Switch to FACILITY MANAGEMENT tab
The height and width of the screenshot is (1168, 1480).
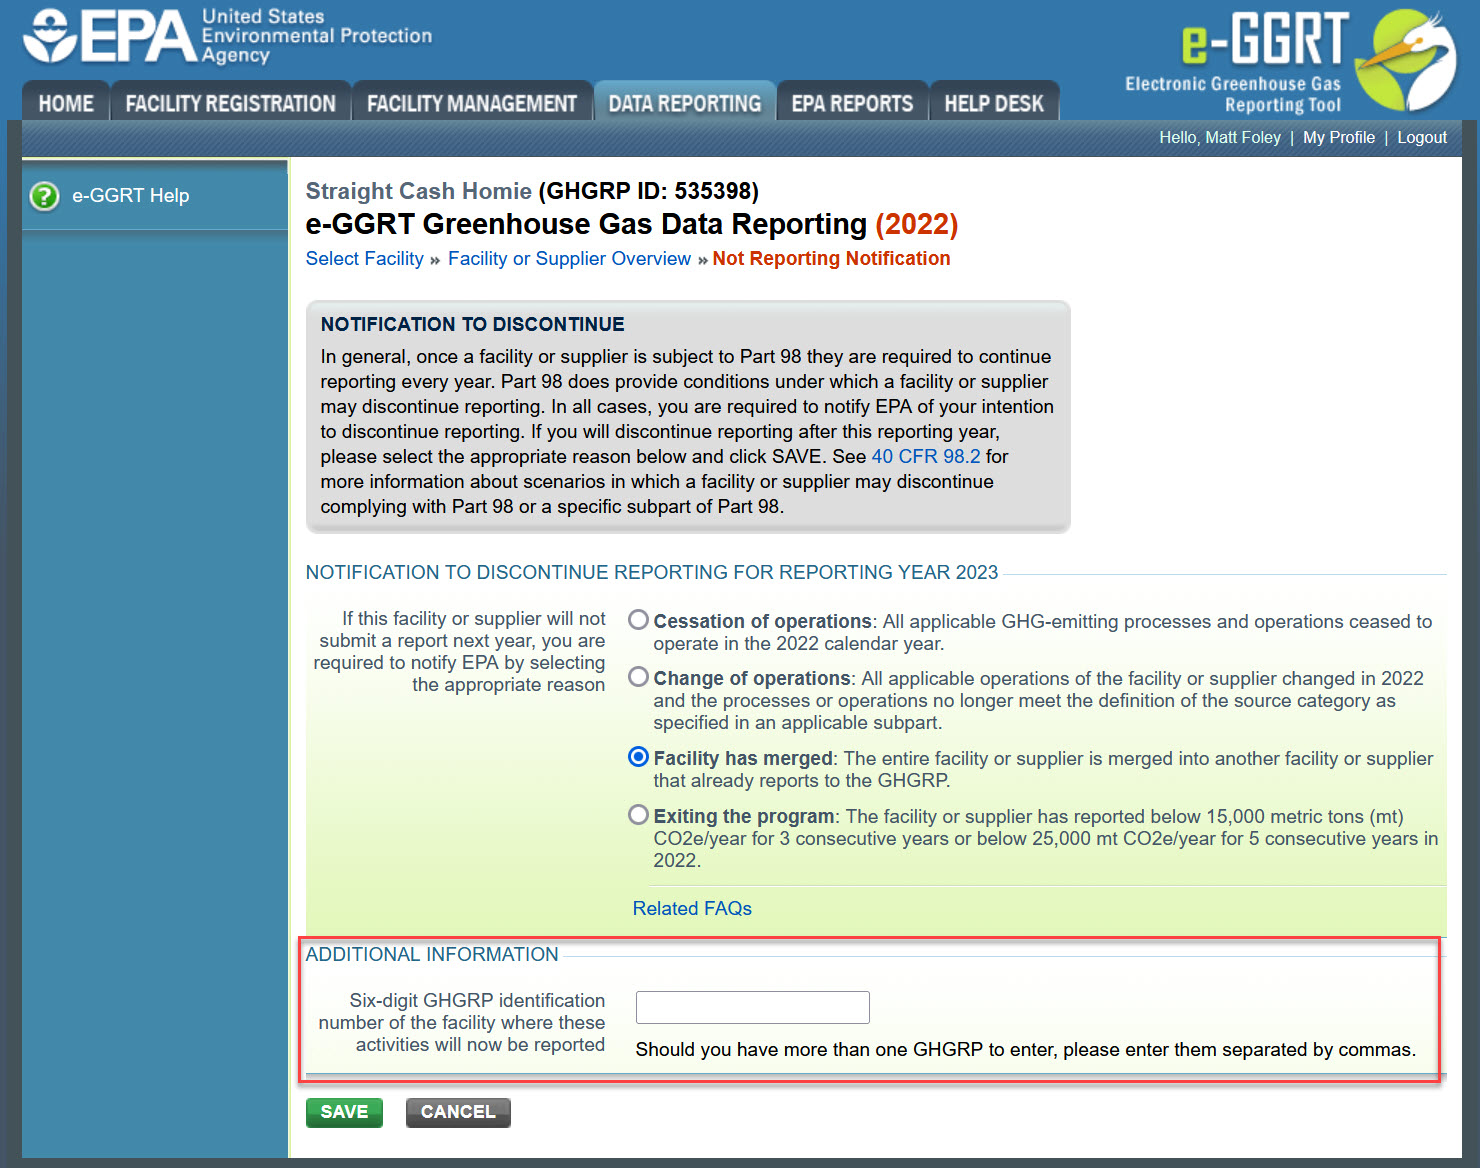coord(472,103)
